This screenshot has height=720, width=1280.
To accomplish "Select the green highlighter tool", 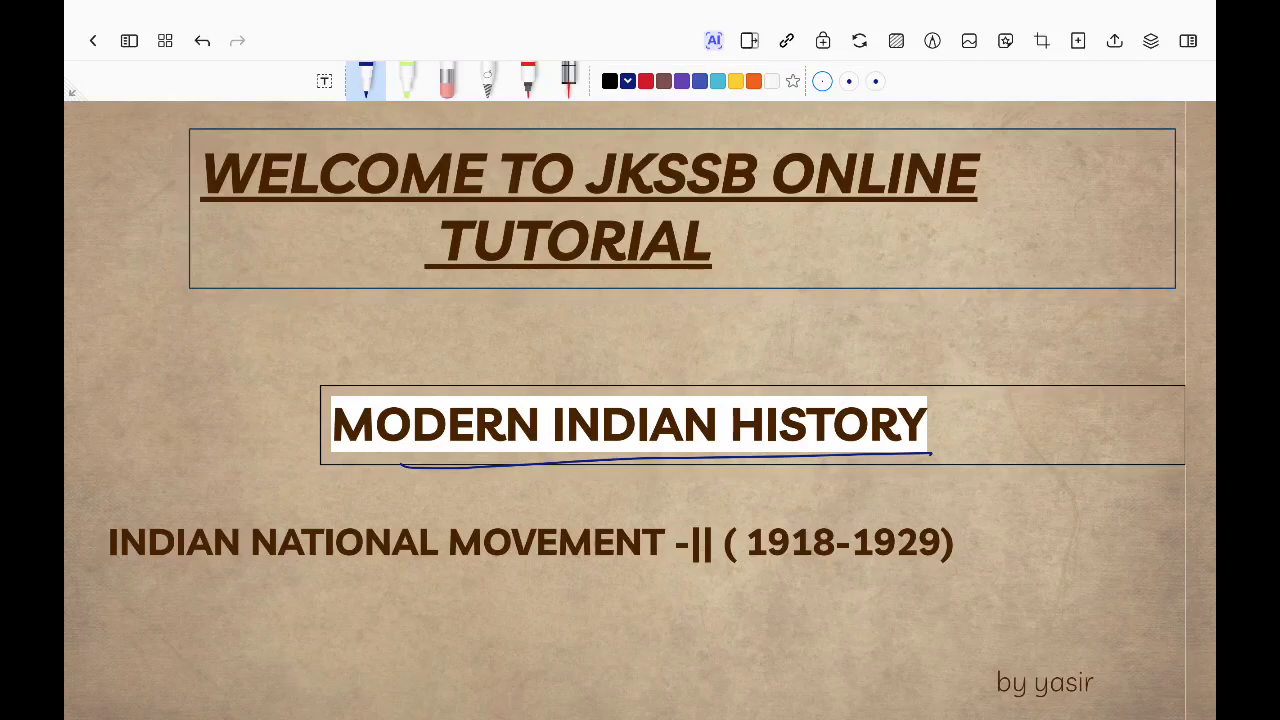I will click(407, 80).
